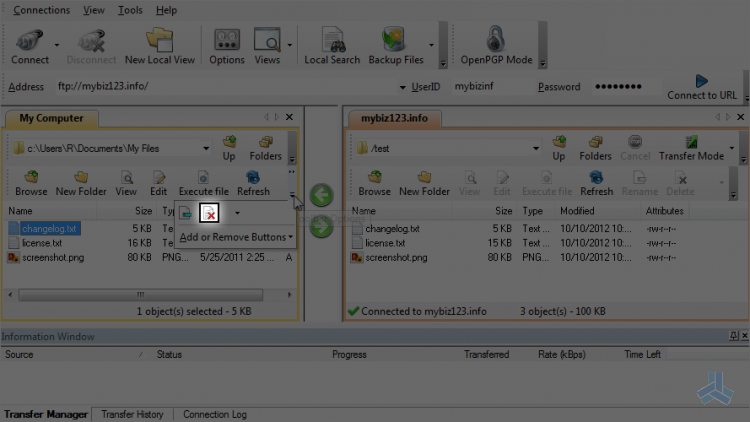This screenshot has height=422, width=750.
Task: Switch to the Connection Log tab
Action: click(215, 414)
